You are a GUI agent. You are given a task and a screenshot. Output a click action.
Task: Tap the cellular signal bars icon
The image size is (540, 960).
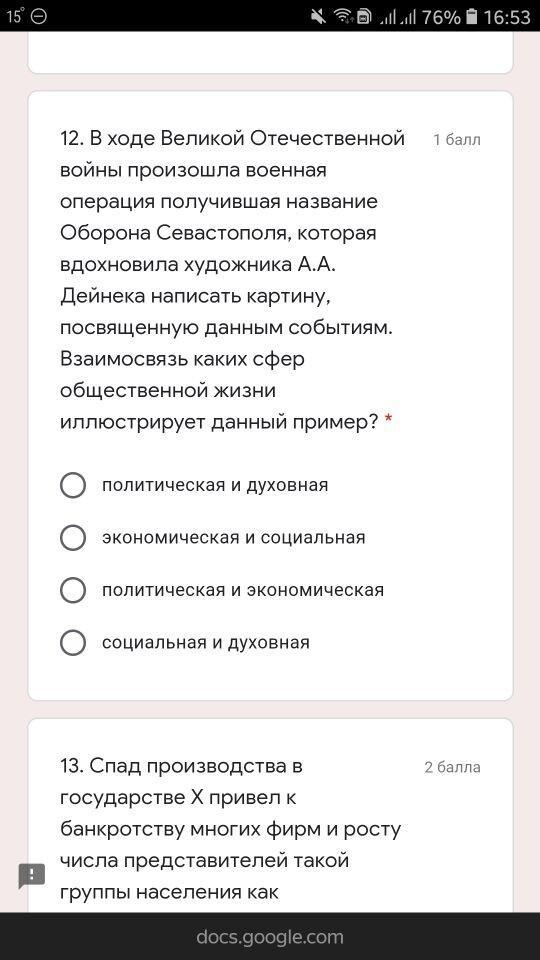pyautogui.click(x=397, y=17)
